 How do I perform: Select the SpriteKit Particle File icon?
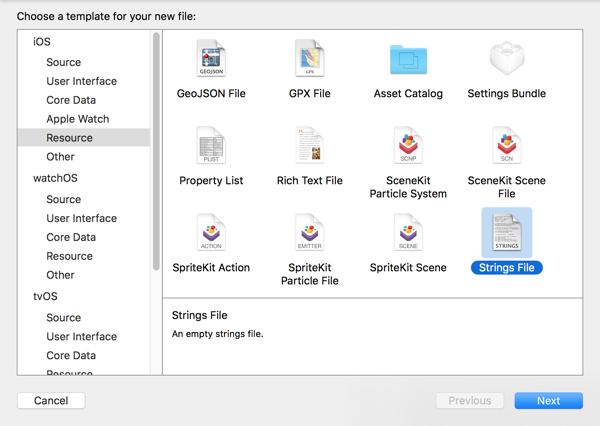(309, 233)
